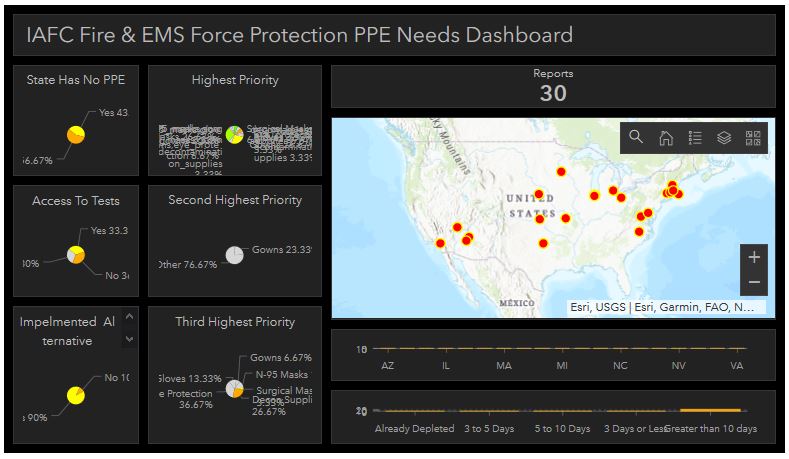Select the Access To Tests pie chart
789x459 pixels.
pyautogui.click(x=75, y=255)
